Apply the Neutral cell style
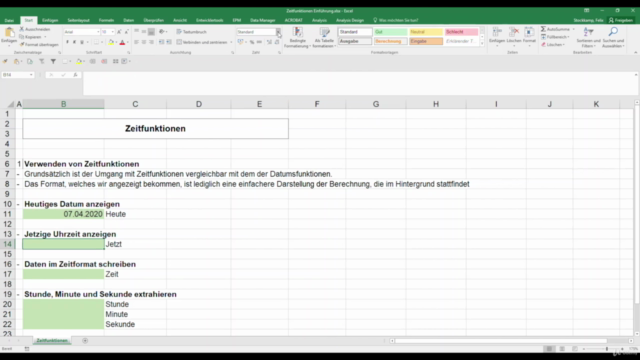640x360 pixels. point(426,32)
